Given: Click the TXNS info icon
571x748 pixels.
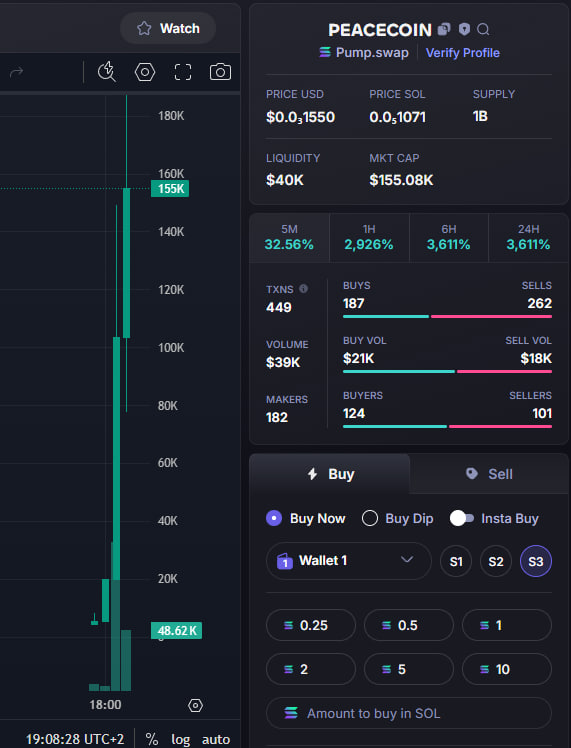Looking at the screenshot, I should pos(303,289).
